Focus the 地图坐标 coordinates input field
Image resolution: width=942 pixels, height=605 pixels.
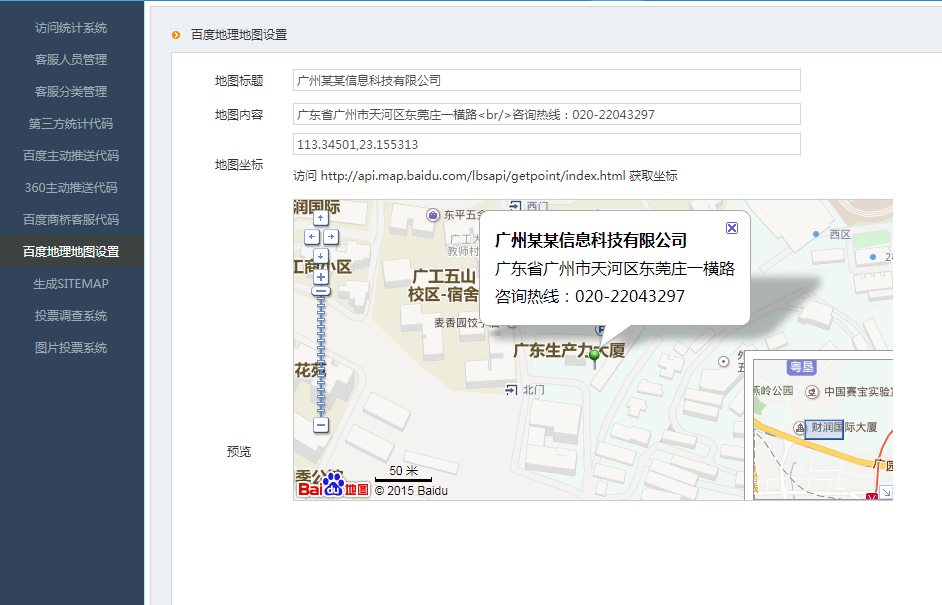(x=547, y=144)
